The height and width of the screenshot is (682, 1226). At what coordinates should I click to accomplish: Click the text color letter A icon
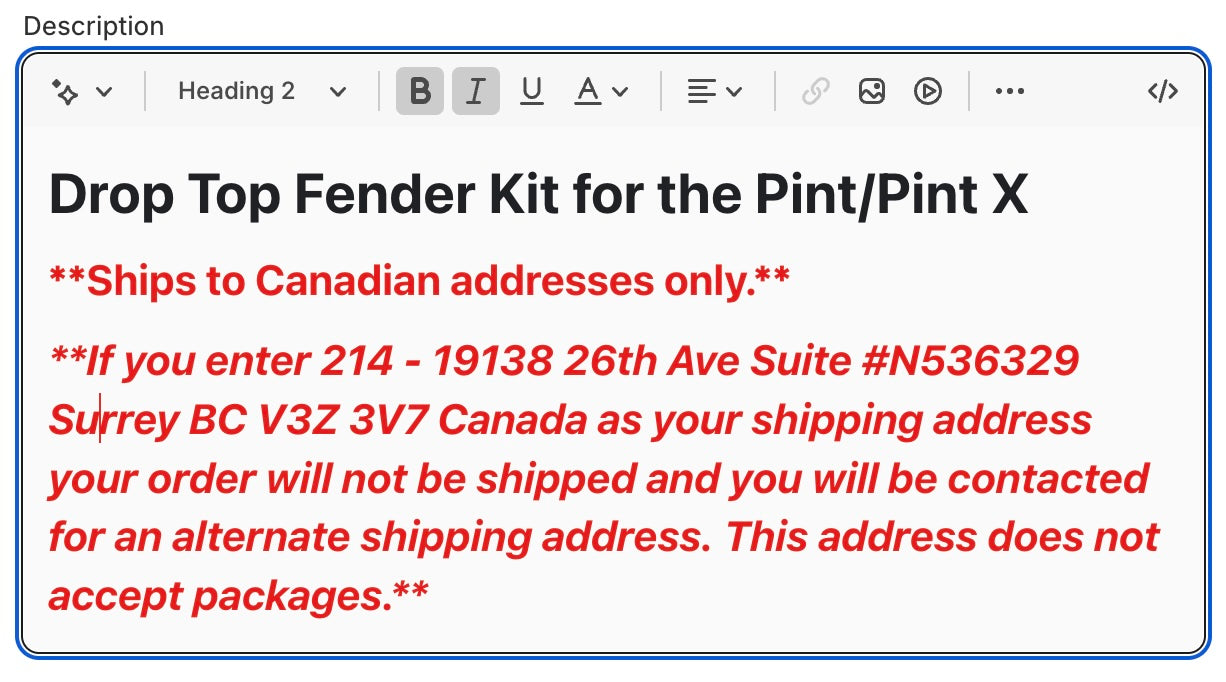click(x=588, y=92)
